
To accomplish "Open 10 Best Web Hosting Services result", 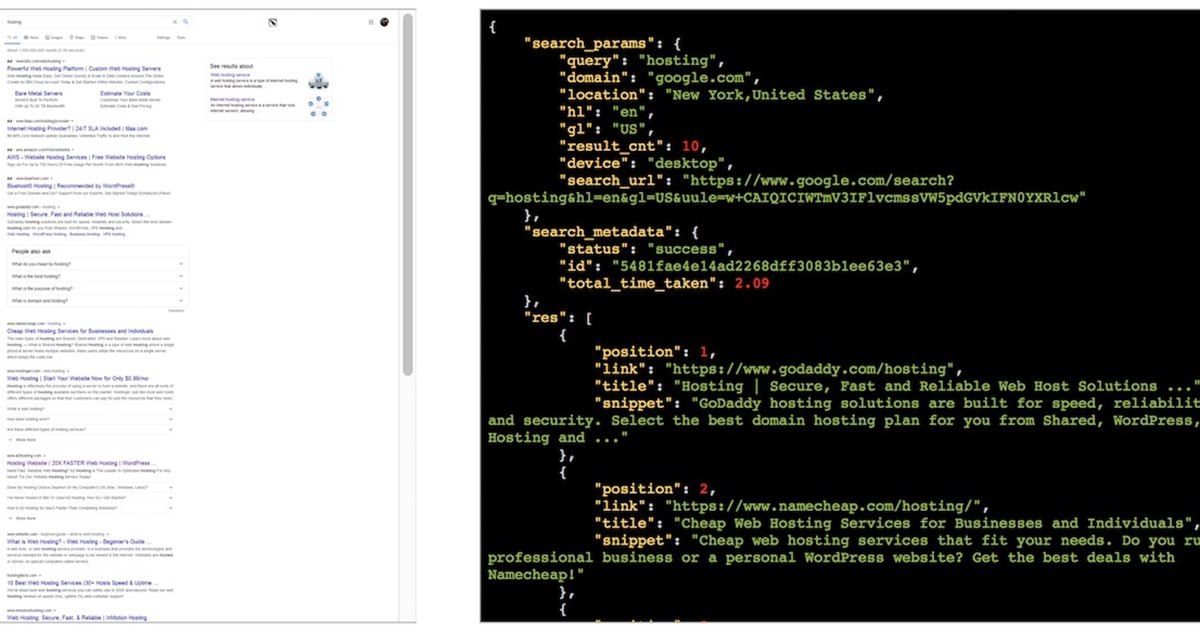I will click(x=82, y=582).
